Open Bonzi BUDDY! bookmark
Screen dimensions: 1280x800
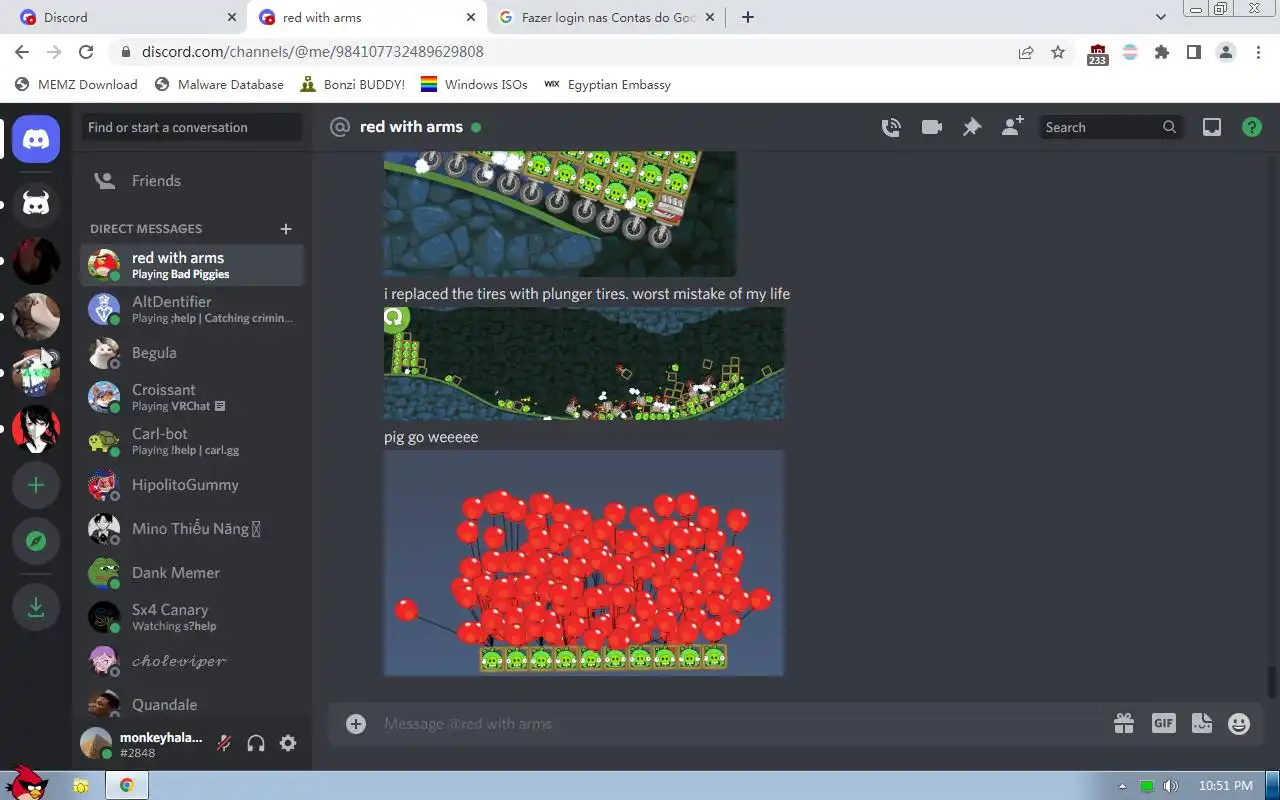[x=353, y=85]
